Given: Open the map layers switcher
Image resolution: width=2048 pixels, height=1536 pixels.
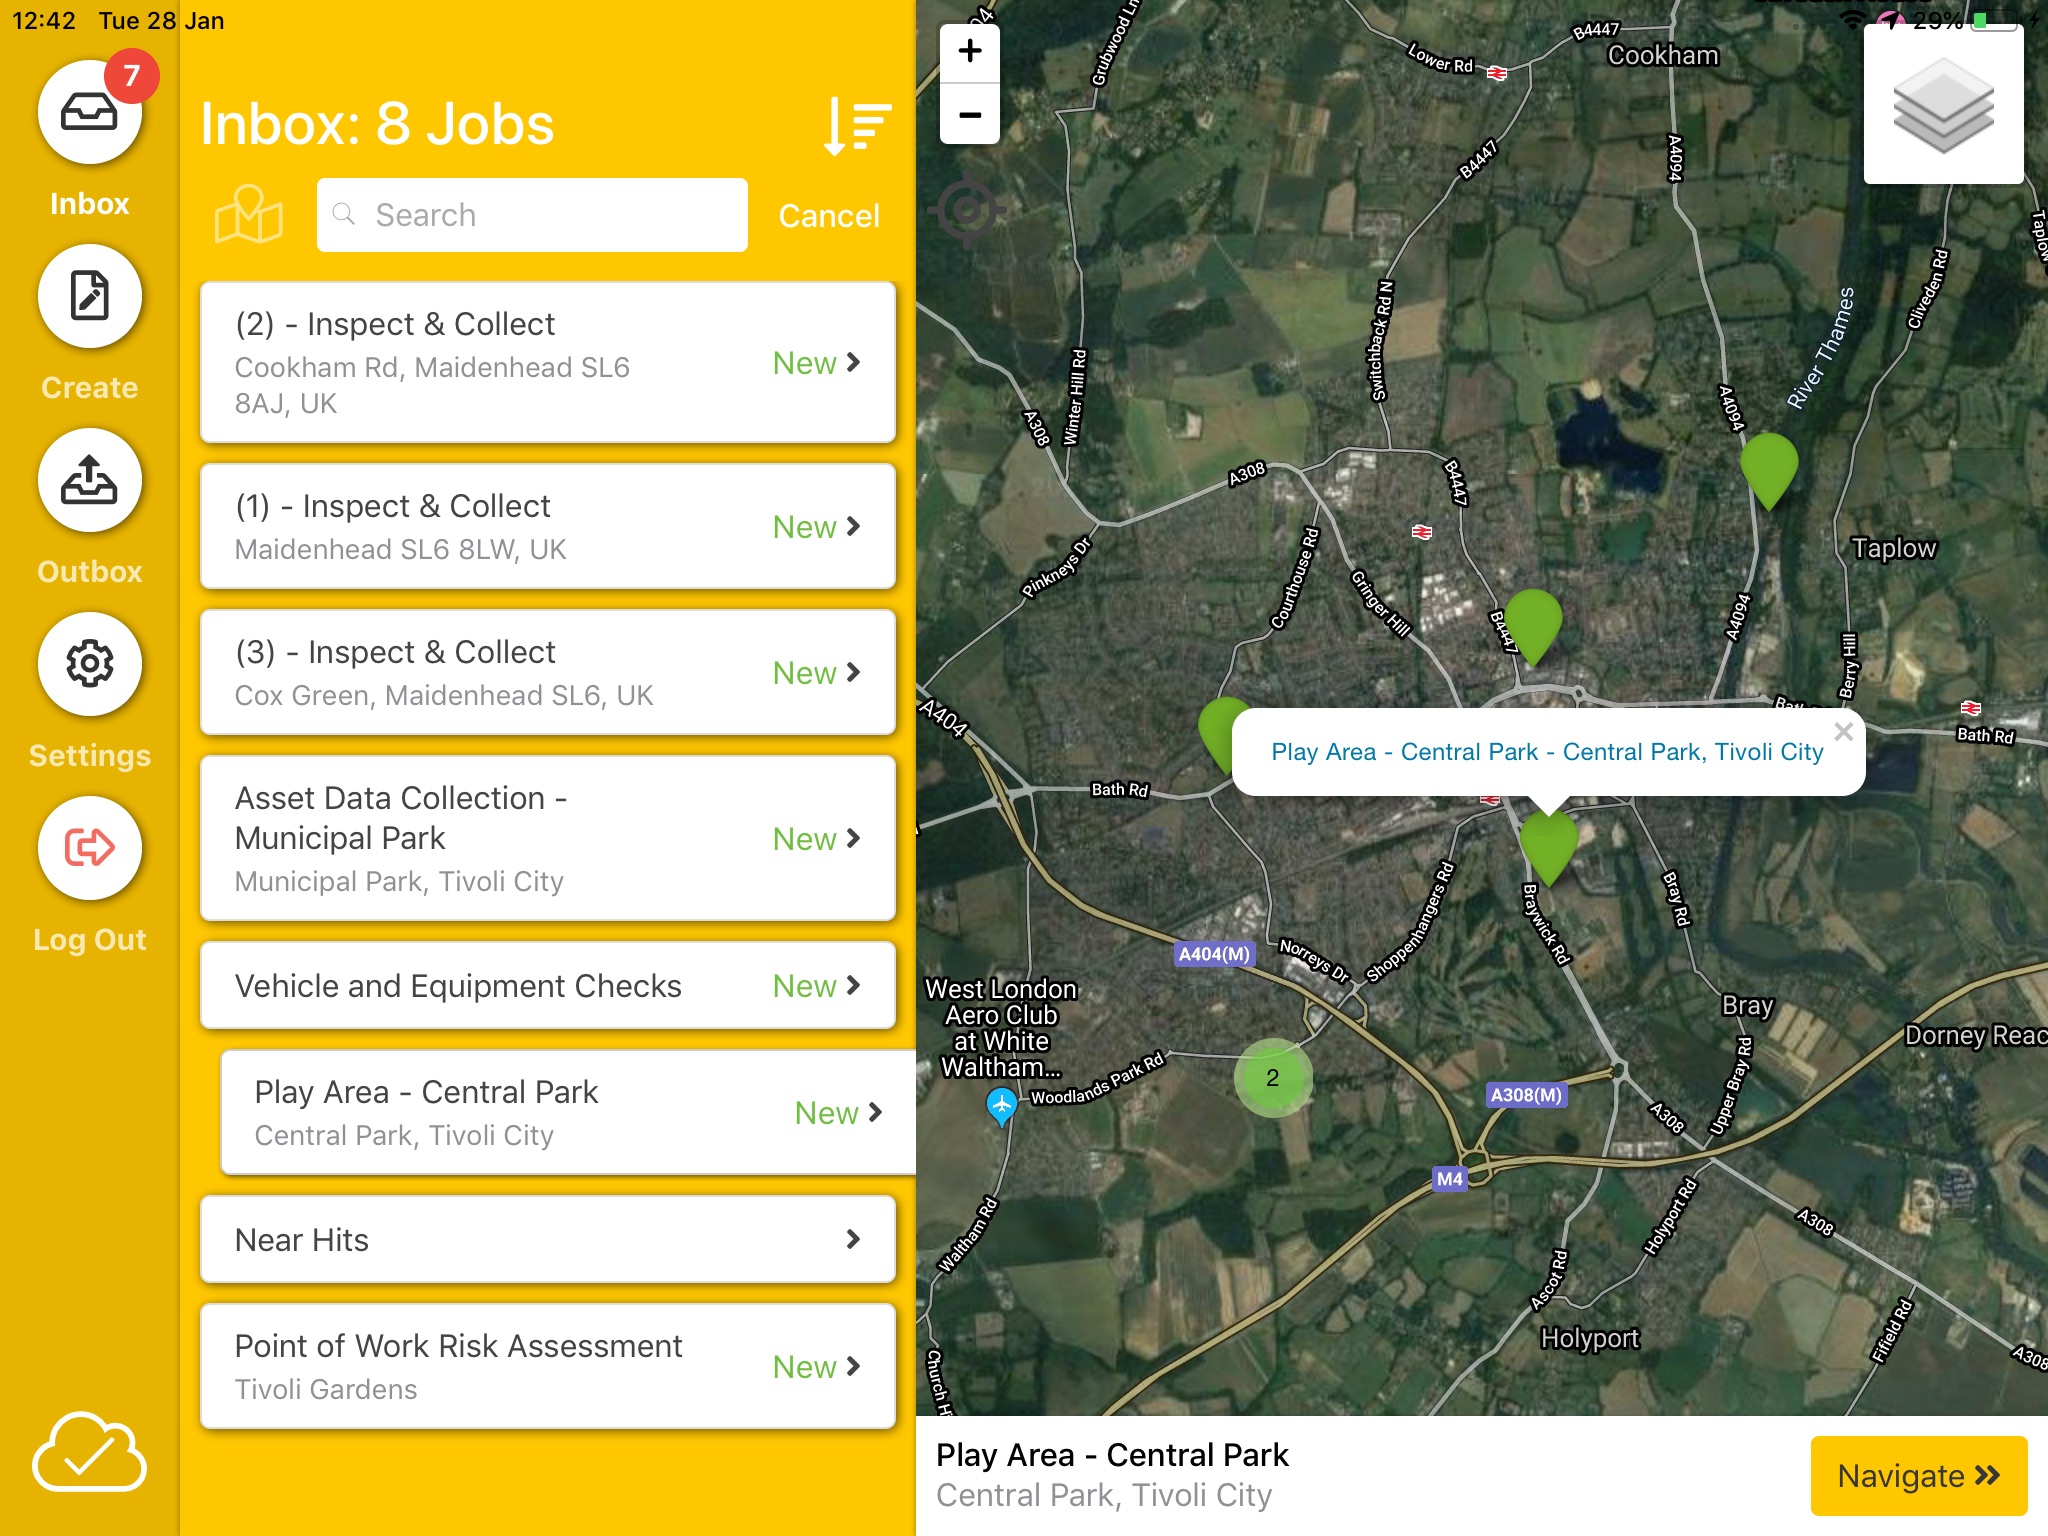Looking at the screenshot, I should (x=1943, y=108).
